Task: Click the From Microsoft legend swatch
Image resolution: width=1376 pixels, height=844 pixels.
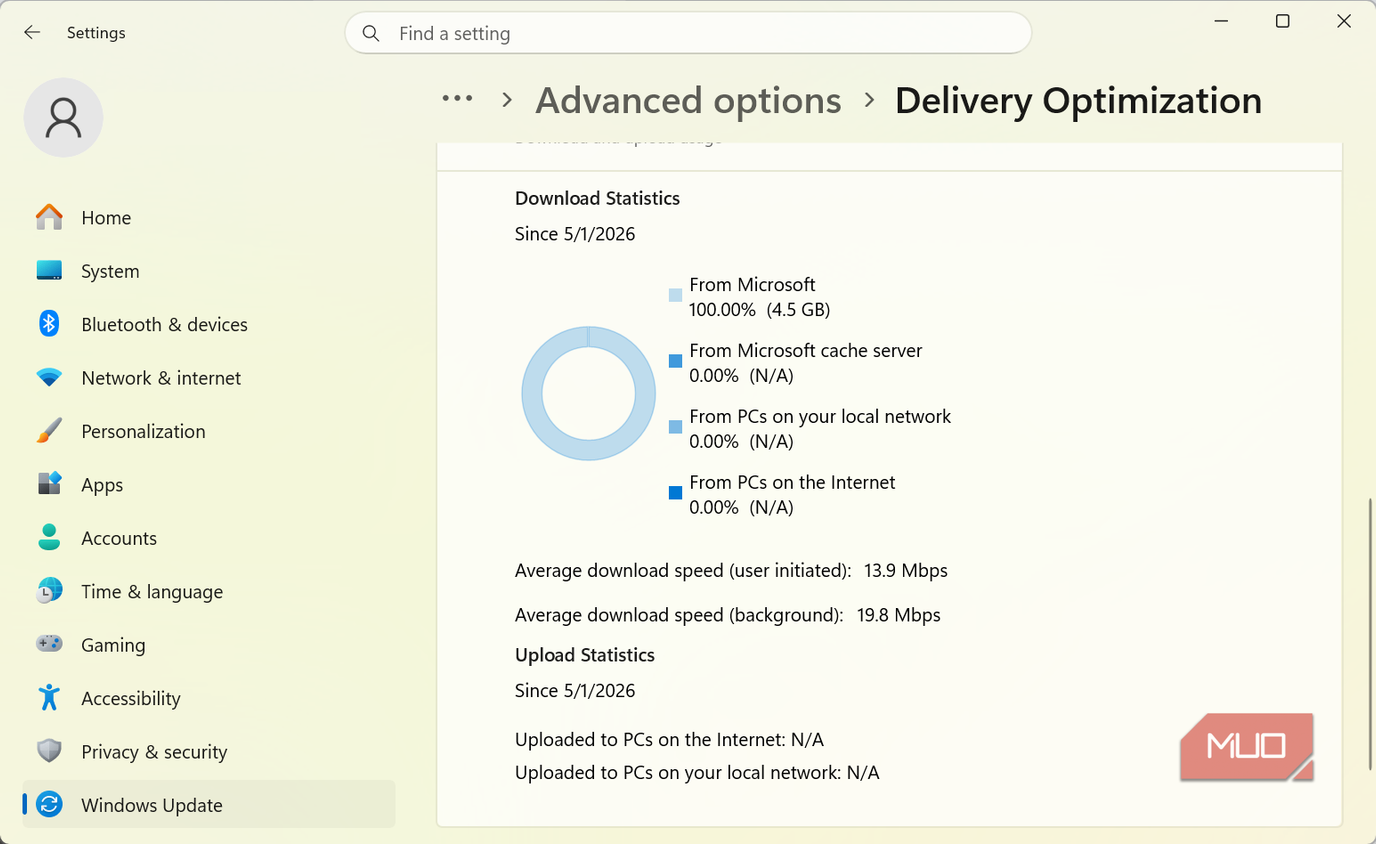Action: click(x=676, y=295)
